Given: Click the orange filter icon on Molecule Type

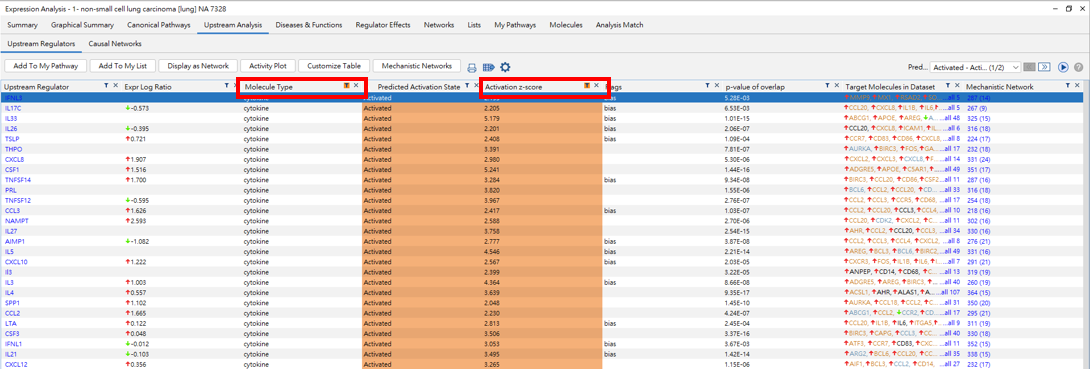Looking at the screenshot, I should [347, 85].
